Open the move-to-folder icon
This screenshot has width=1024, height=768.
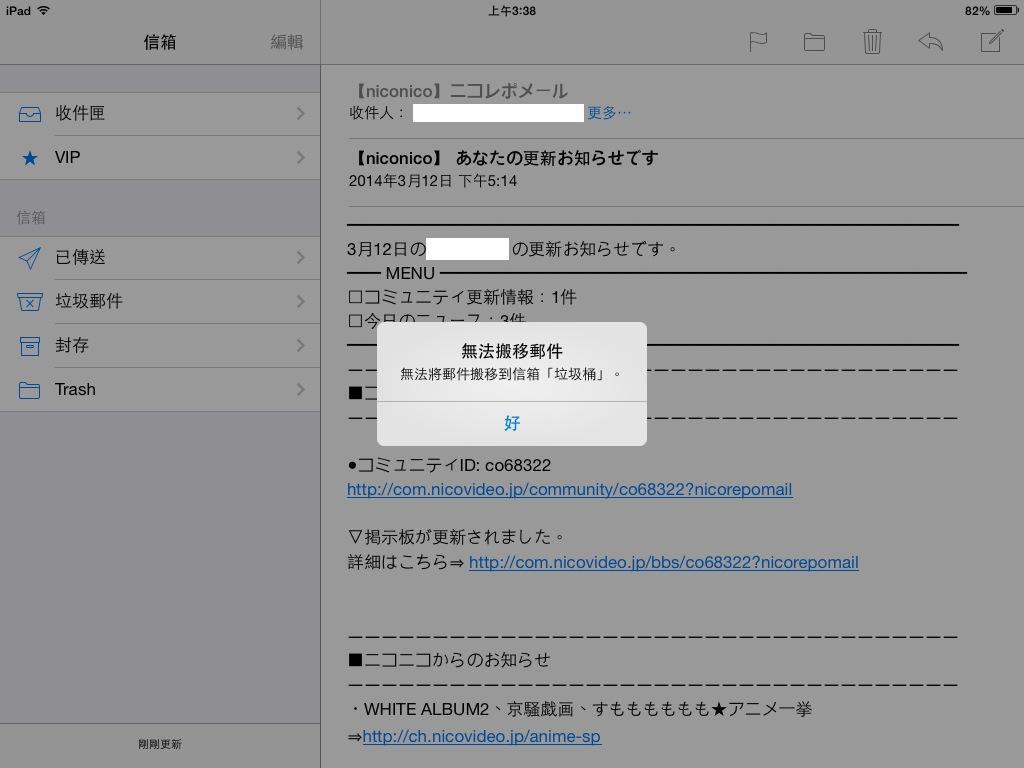pyautogui.click(x=814, y=42)
